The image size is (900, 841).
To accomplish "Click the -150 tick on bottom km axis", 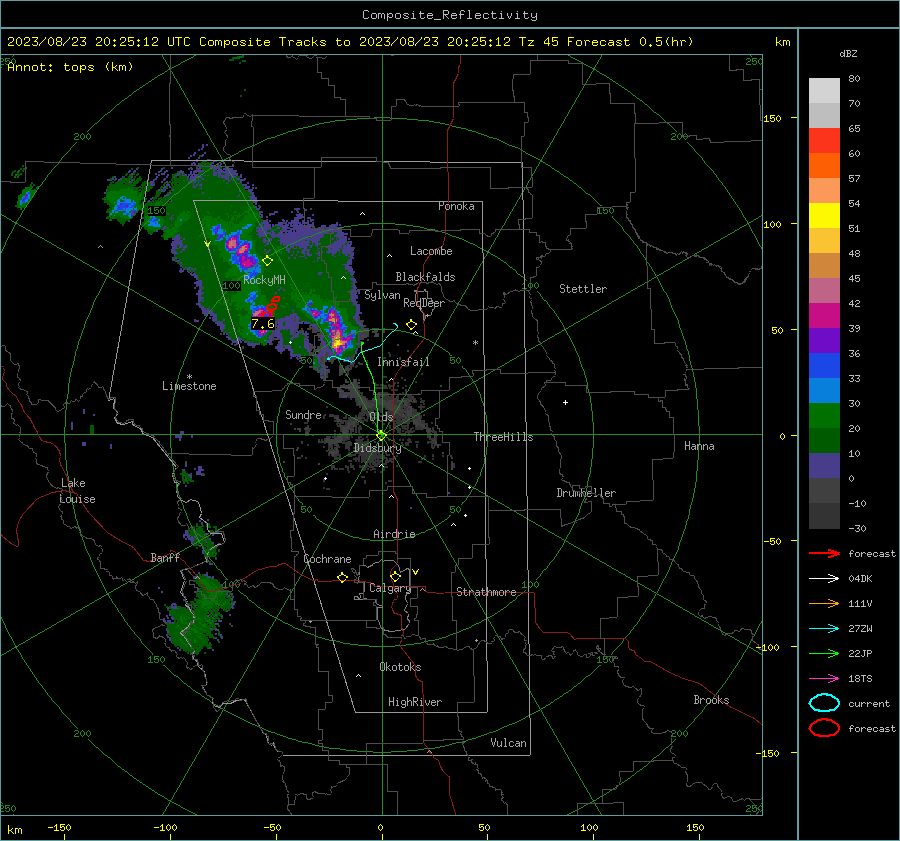I will click(59, 827).
